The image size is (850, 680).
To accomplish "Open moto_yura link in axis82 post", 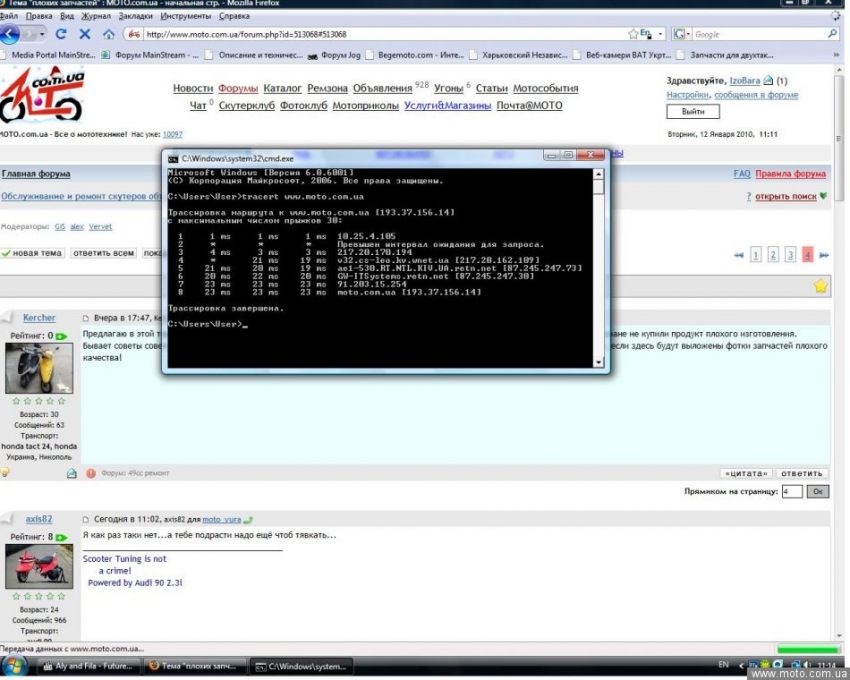I will [221, 519].
